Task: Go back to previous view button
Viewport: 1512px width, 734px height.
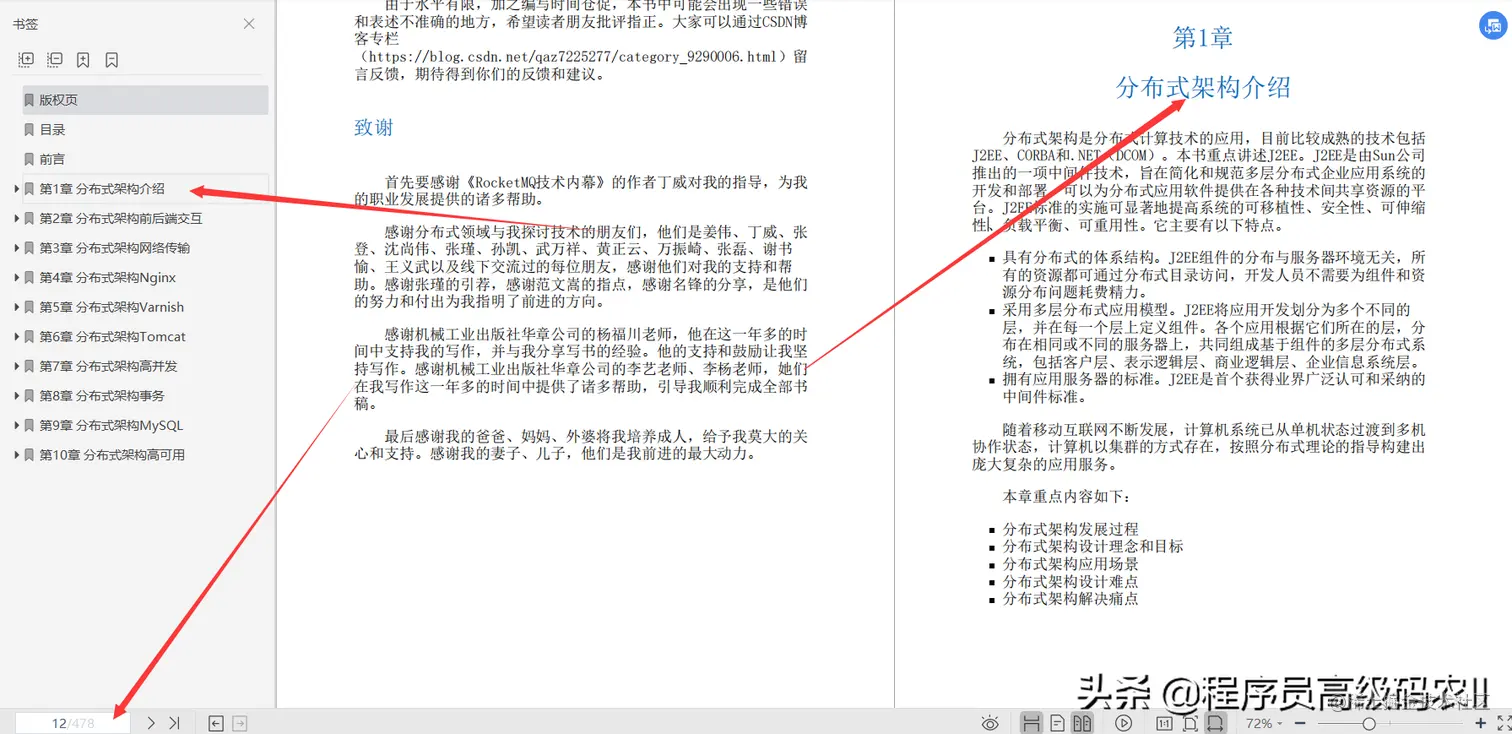Action: coord(216,723)
